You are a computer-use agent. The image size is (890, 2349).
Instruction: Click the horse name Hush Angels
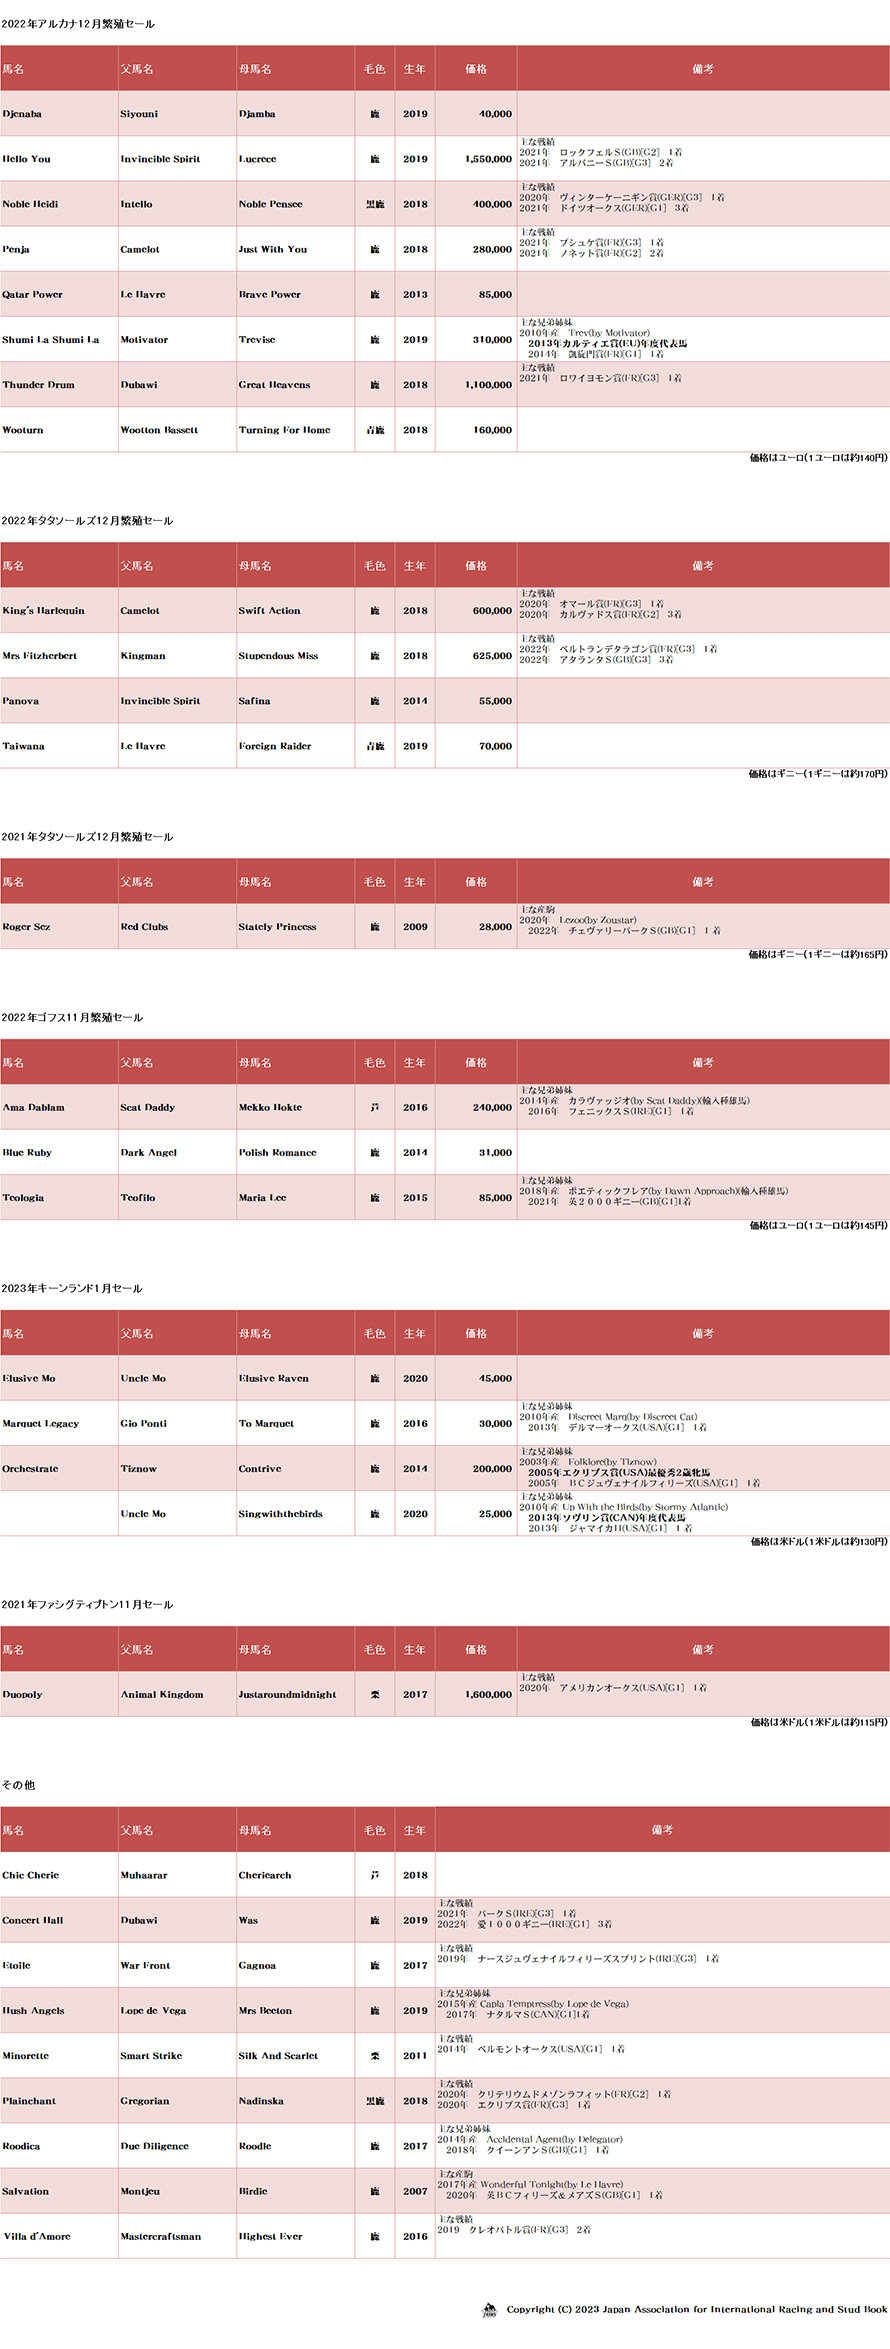(33, 2010)
